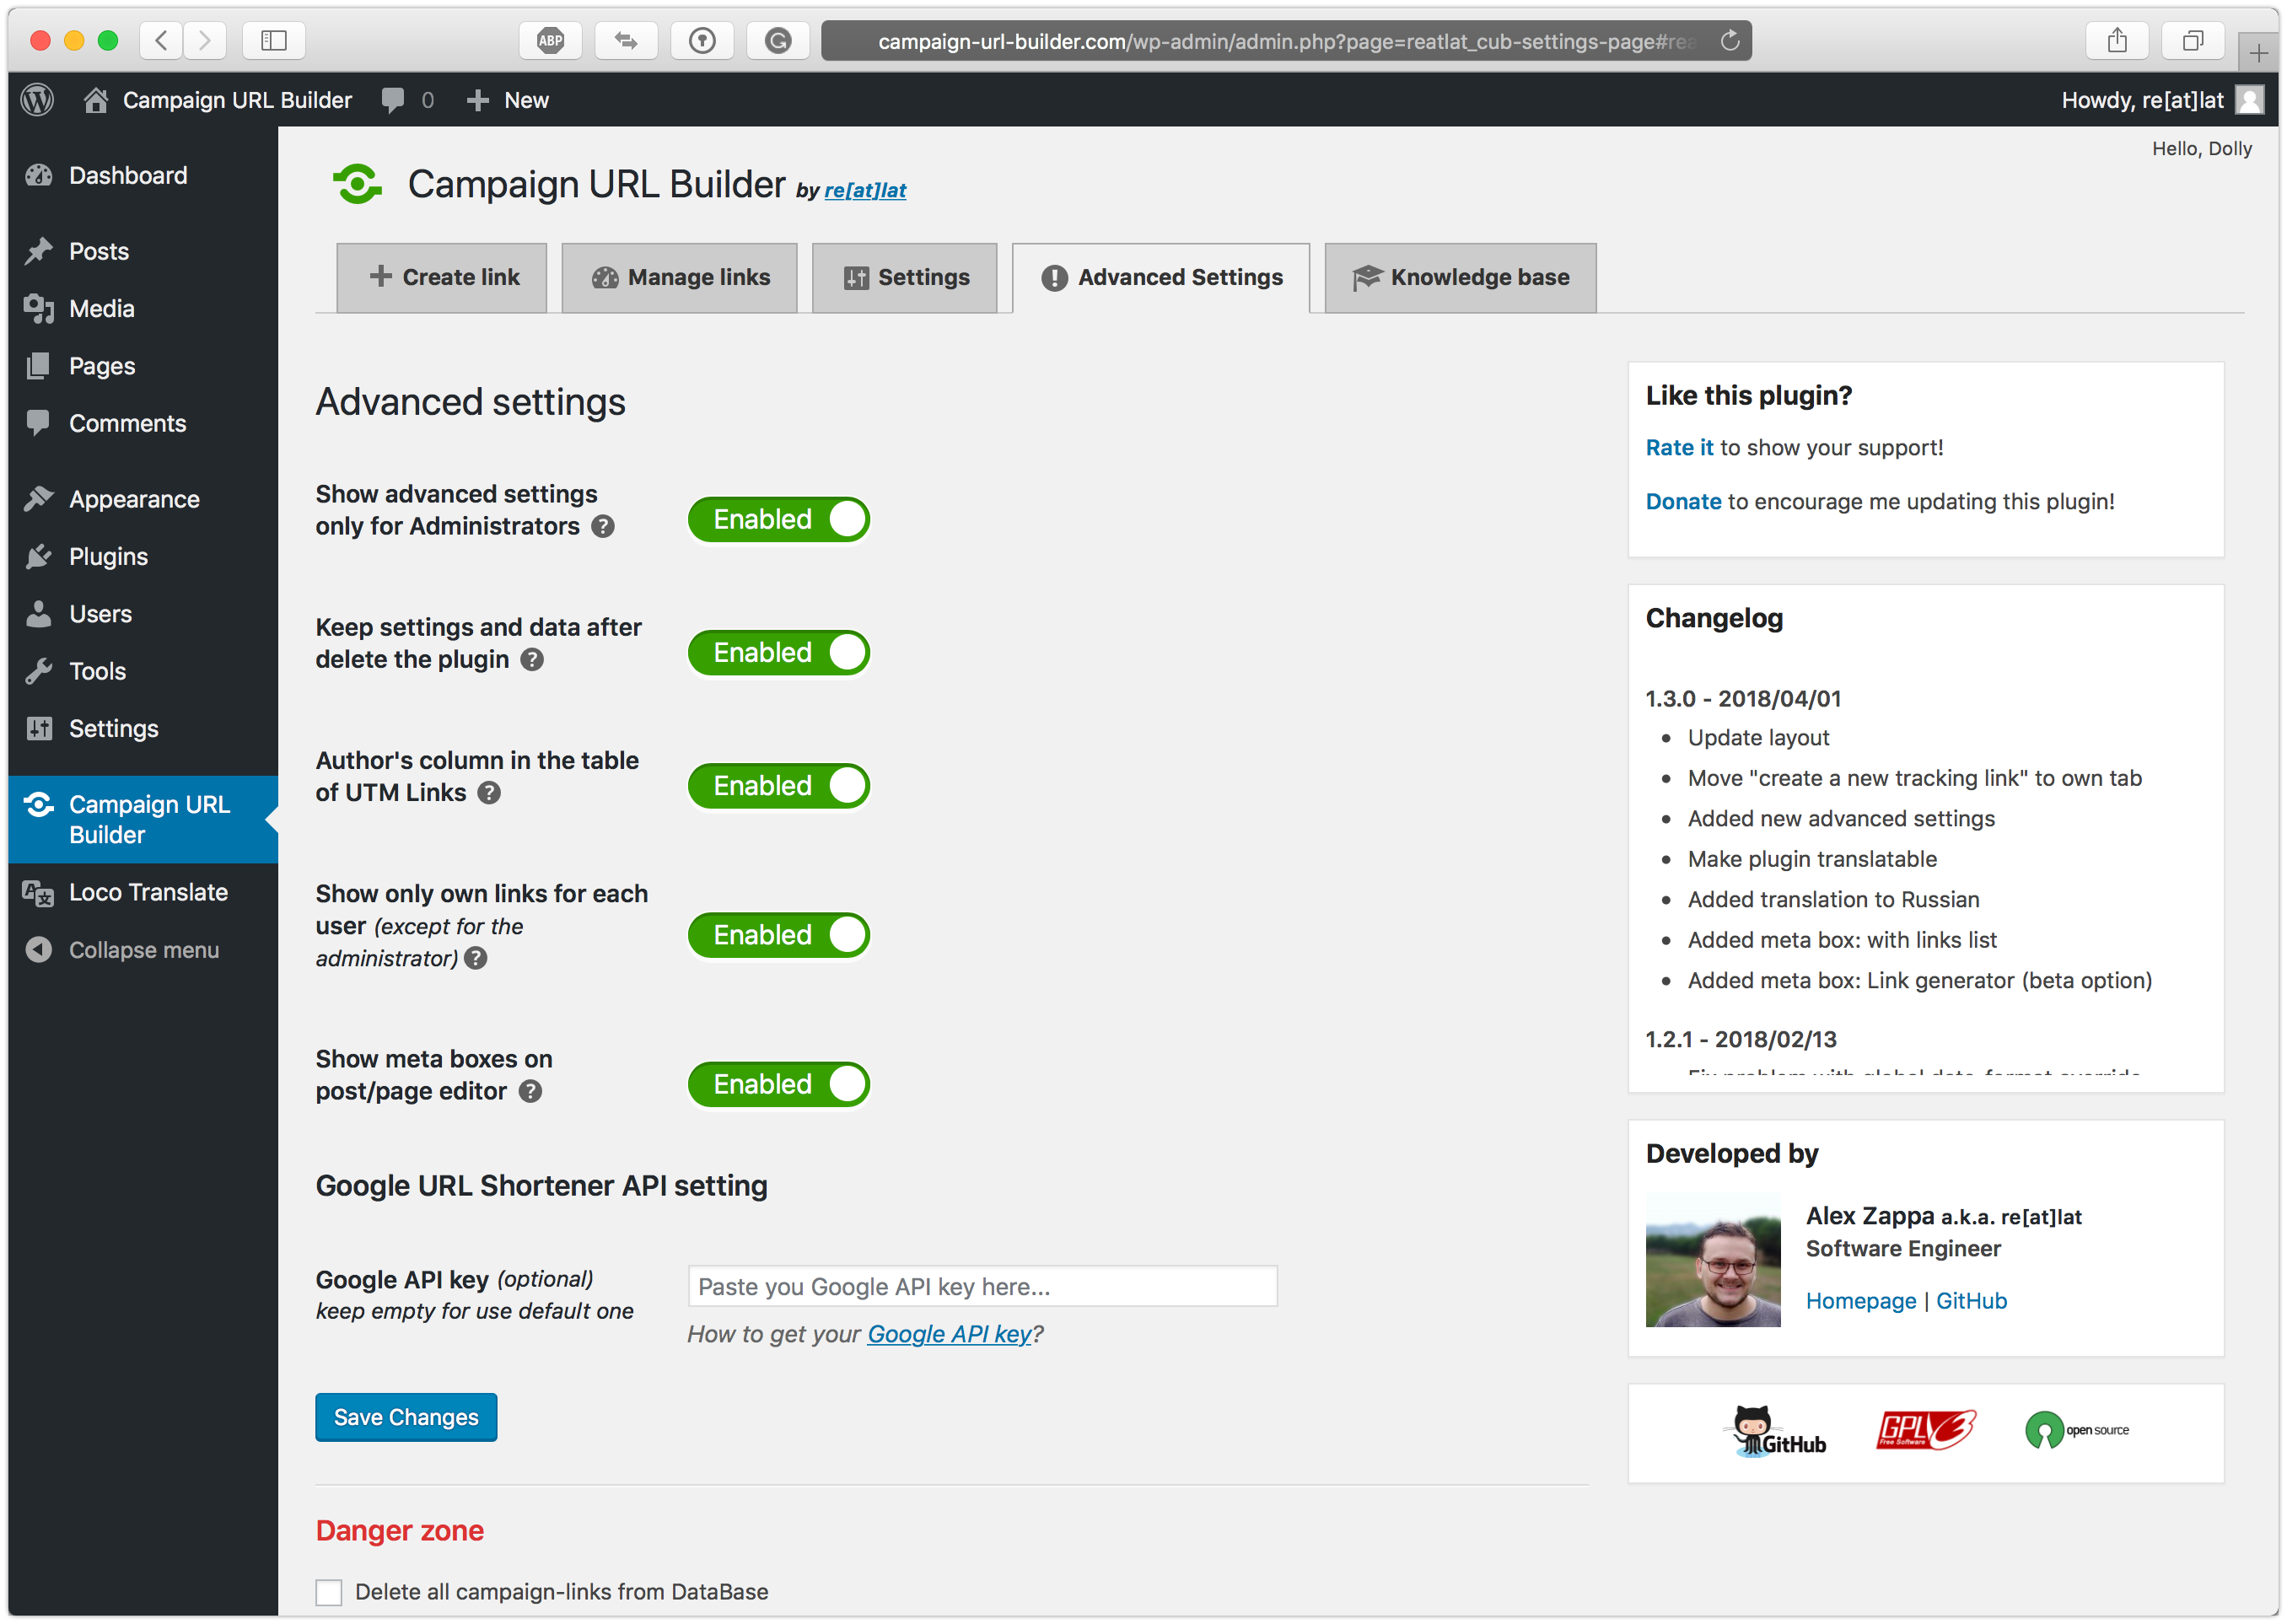Click the Safari address bar

pyautogui.click(x=1286, y=41)
